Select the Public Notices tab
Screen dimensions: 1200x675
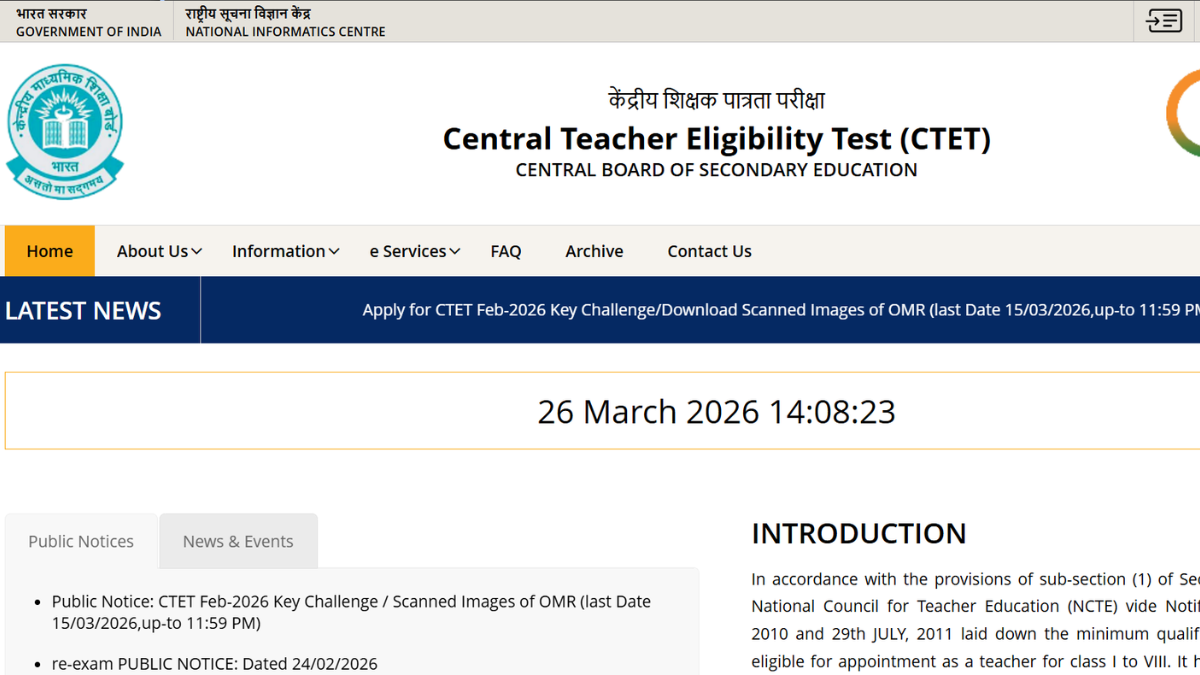pos(81,541)
